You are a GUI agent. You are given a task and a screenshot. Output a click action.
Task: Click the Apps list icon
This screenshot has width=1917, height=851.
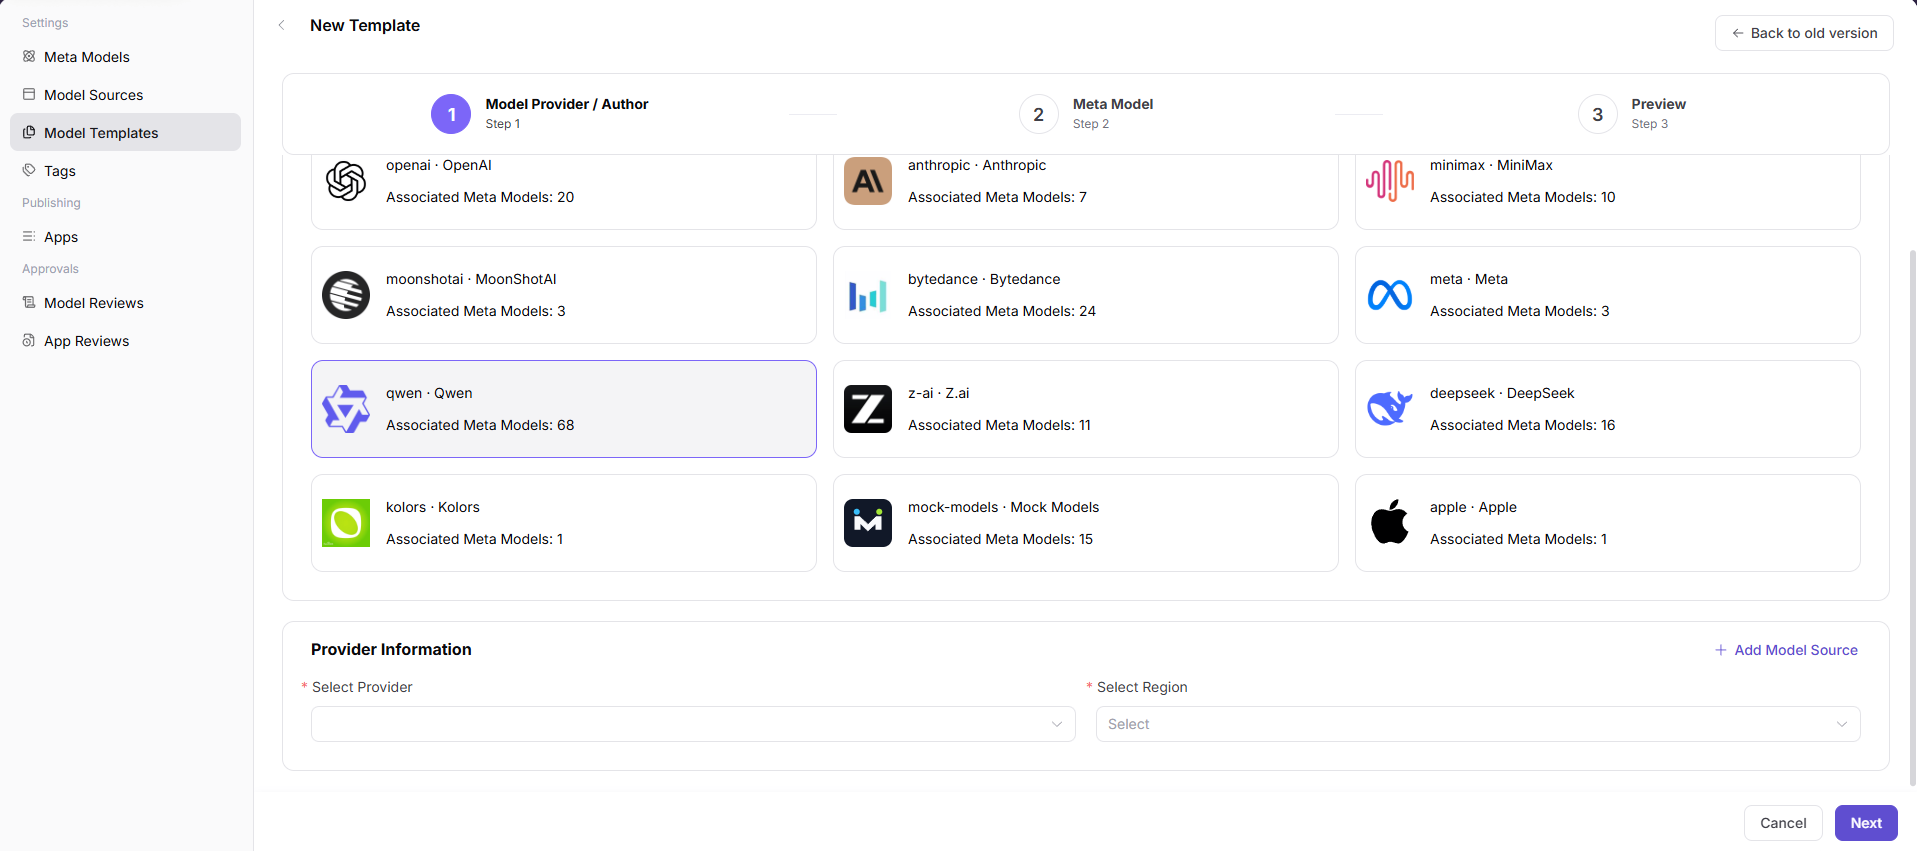click(29, 236)
